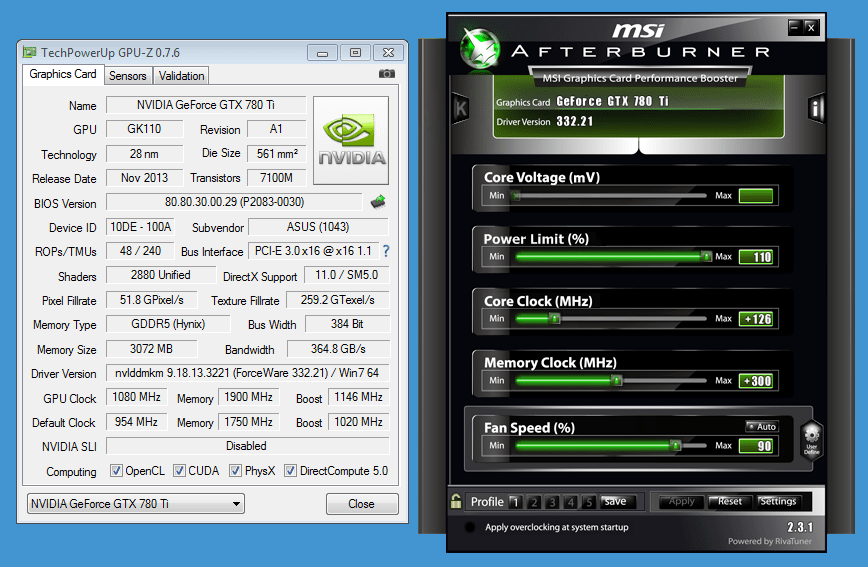
Task: Click the BIOS save chip icon
Action: click(x=378, y=202)
